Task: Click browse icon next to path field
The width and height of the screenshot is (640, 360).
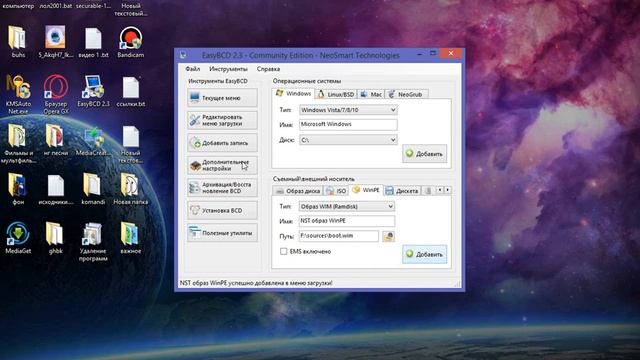Action: [x=388, y=236]
